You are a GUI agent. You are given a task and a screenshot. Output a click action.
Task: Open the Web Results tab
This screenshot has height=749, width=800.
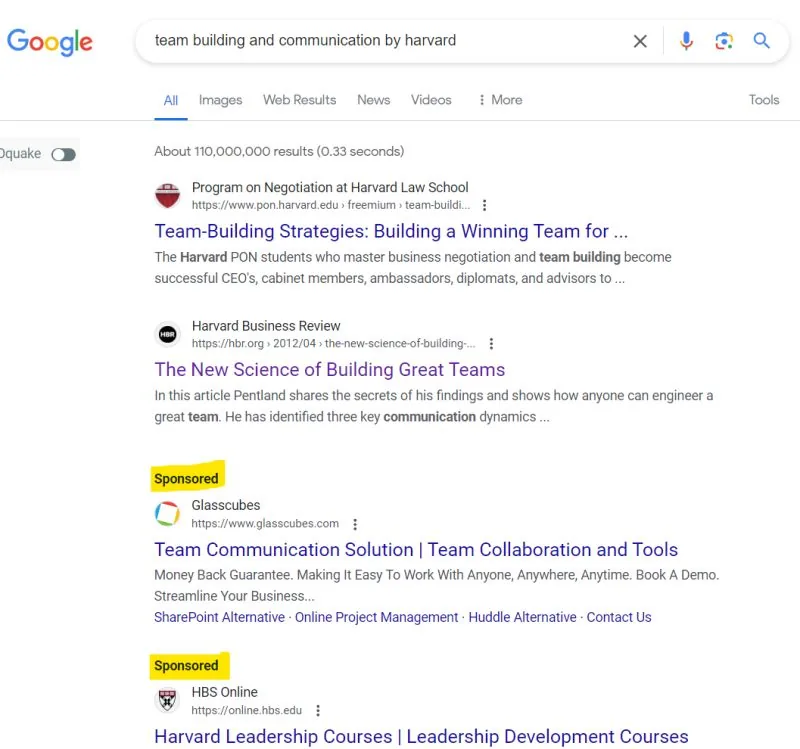[299, 100]
